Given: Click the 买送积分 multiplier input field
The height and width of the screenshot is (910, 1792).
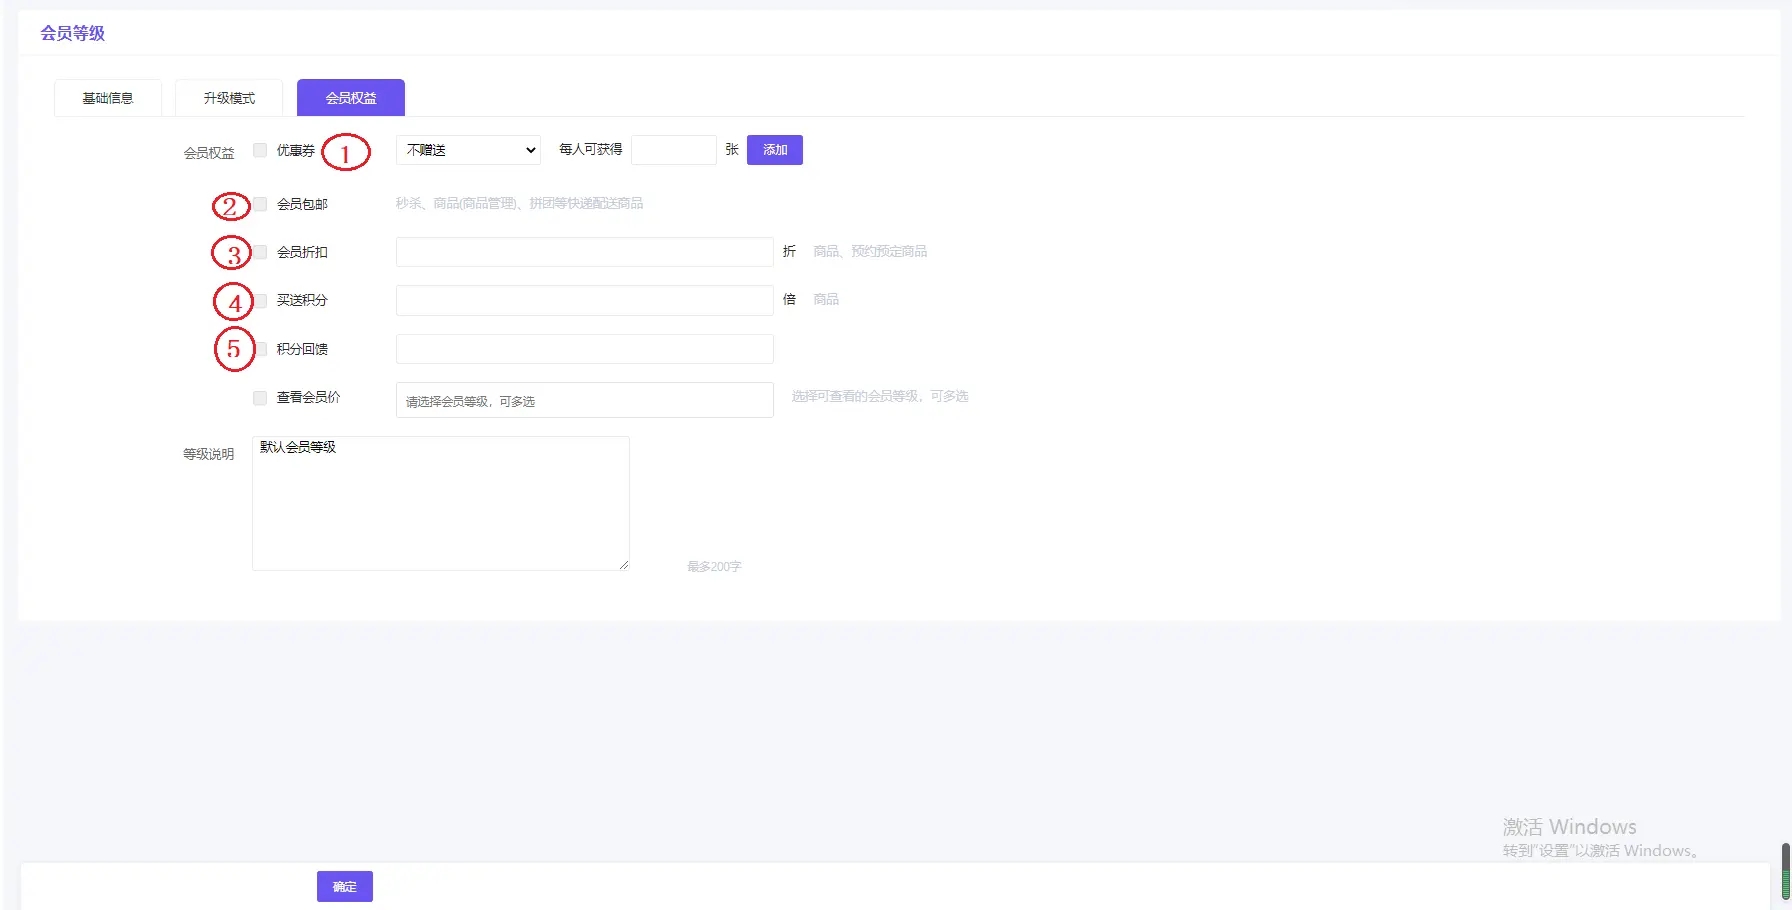Looking at the screenshot, I should (x=584, y=300).
